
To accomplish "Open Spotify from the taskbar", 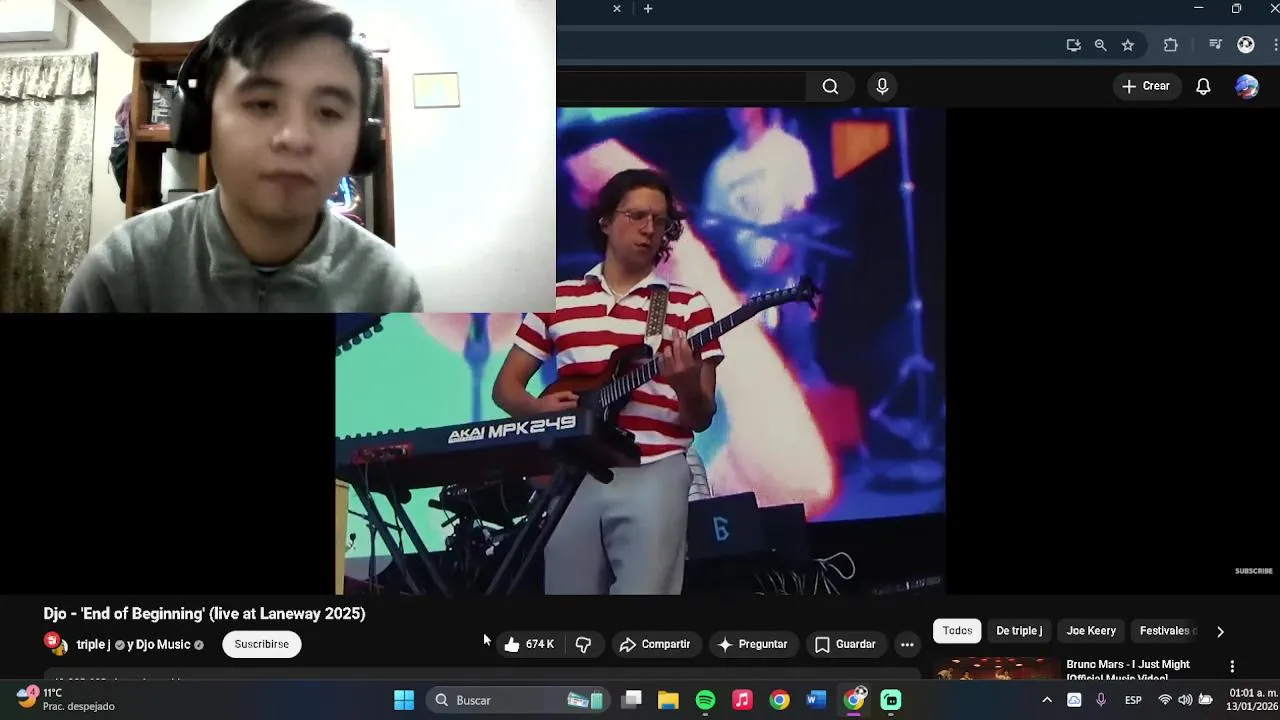I will [x=705, y=700].
